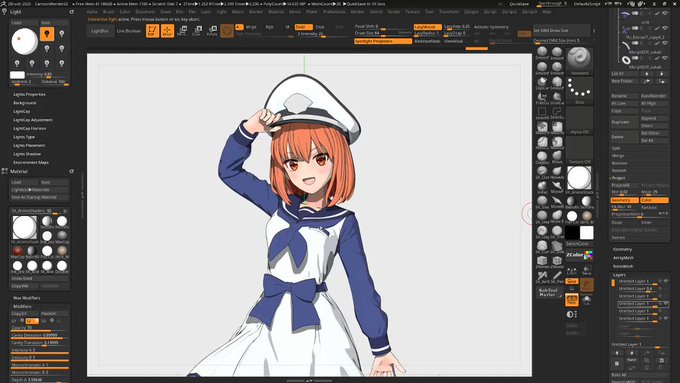
Task: Expand Lights Placement section
Action: coord(29,145)
